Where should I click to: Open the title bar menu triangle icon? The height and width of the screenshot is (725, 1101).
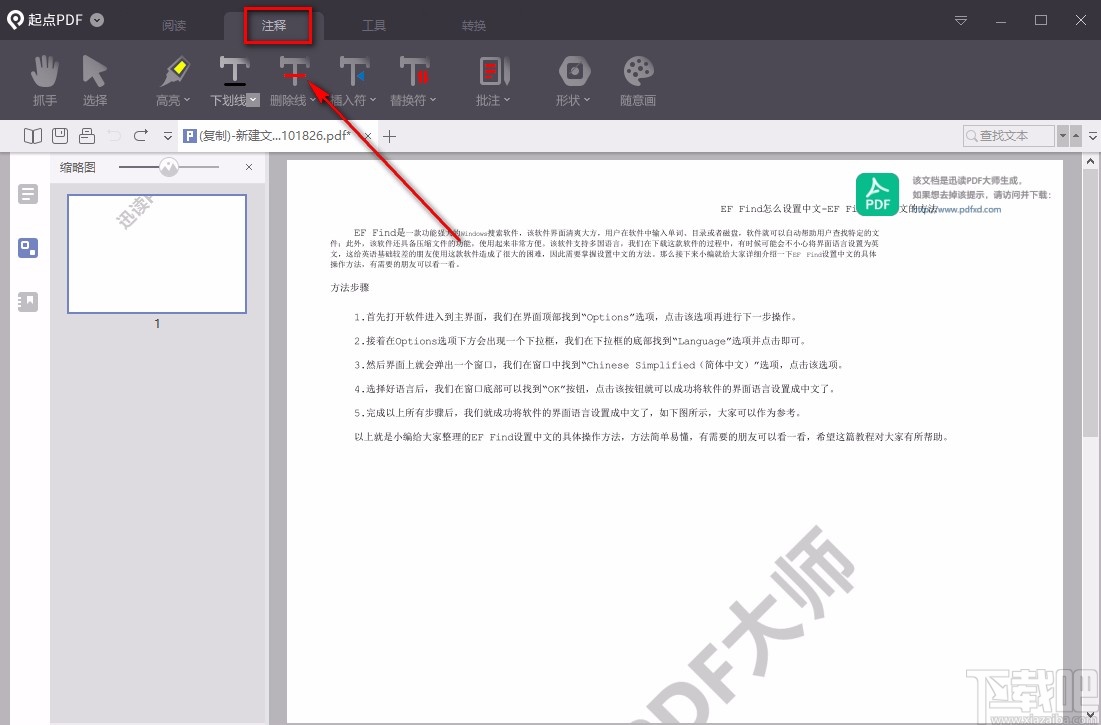point(961,20)
